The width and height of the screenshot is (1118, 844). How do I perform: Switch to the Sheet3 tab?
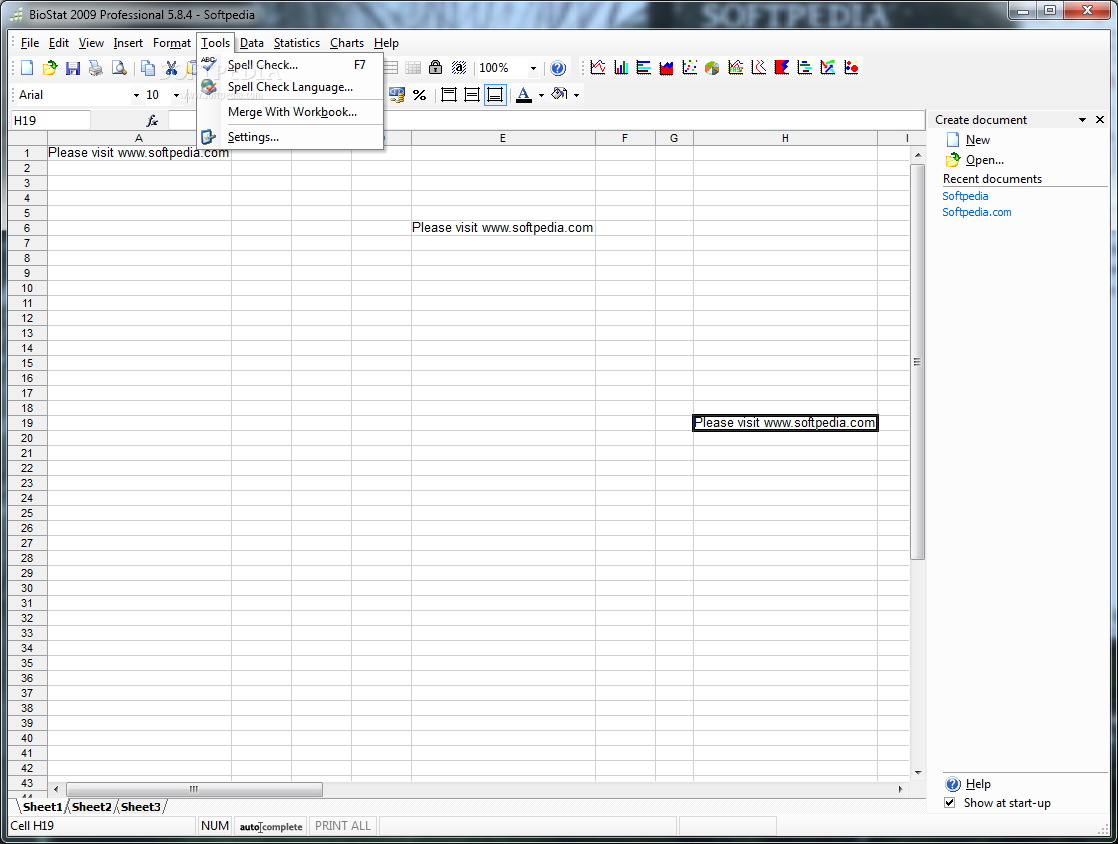(140, 807)
